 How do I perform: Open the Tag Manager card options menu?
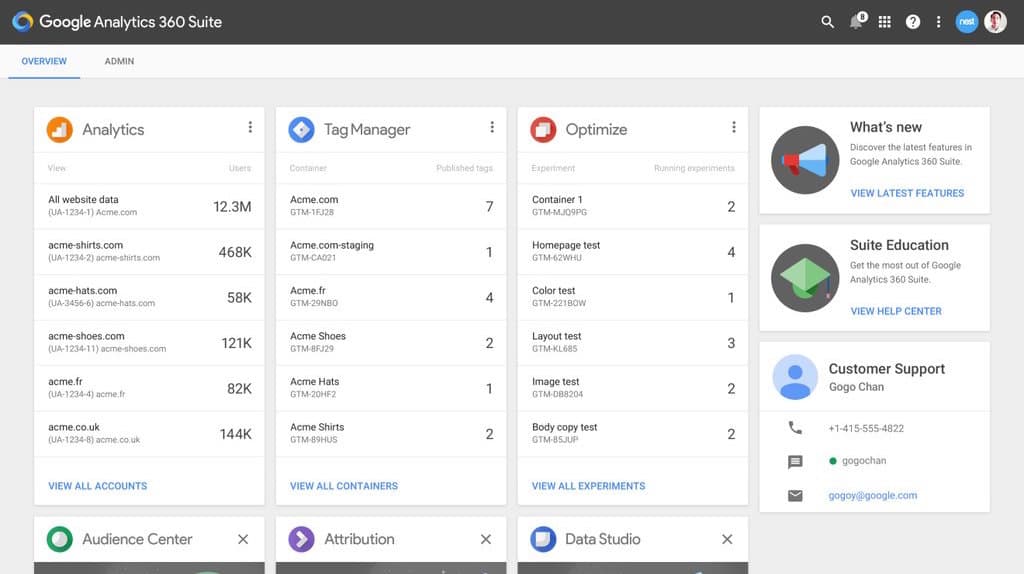[492, 127]
